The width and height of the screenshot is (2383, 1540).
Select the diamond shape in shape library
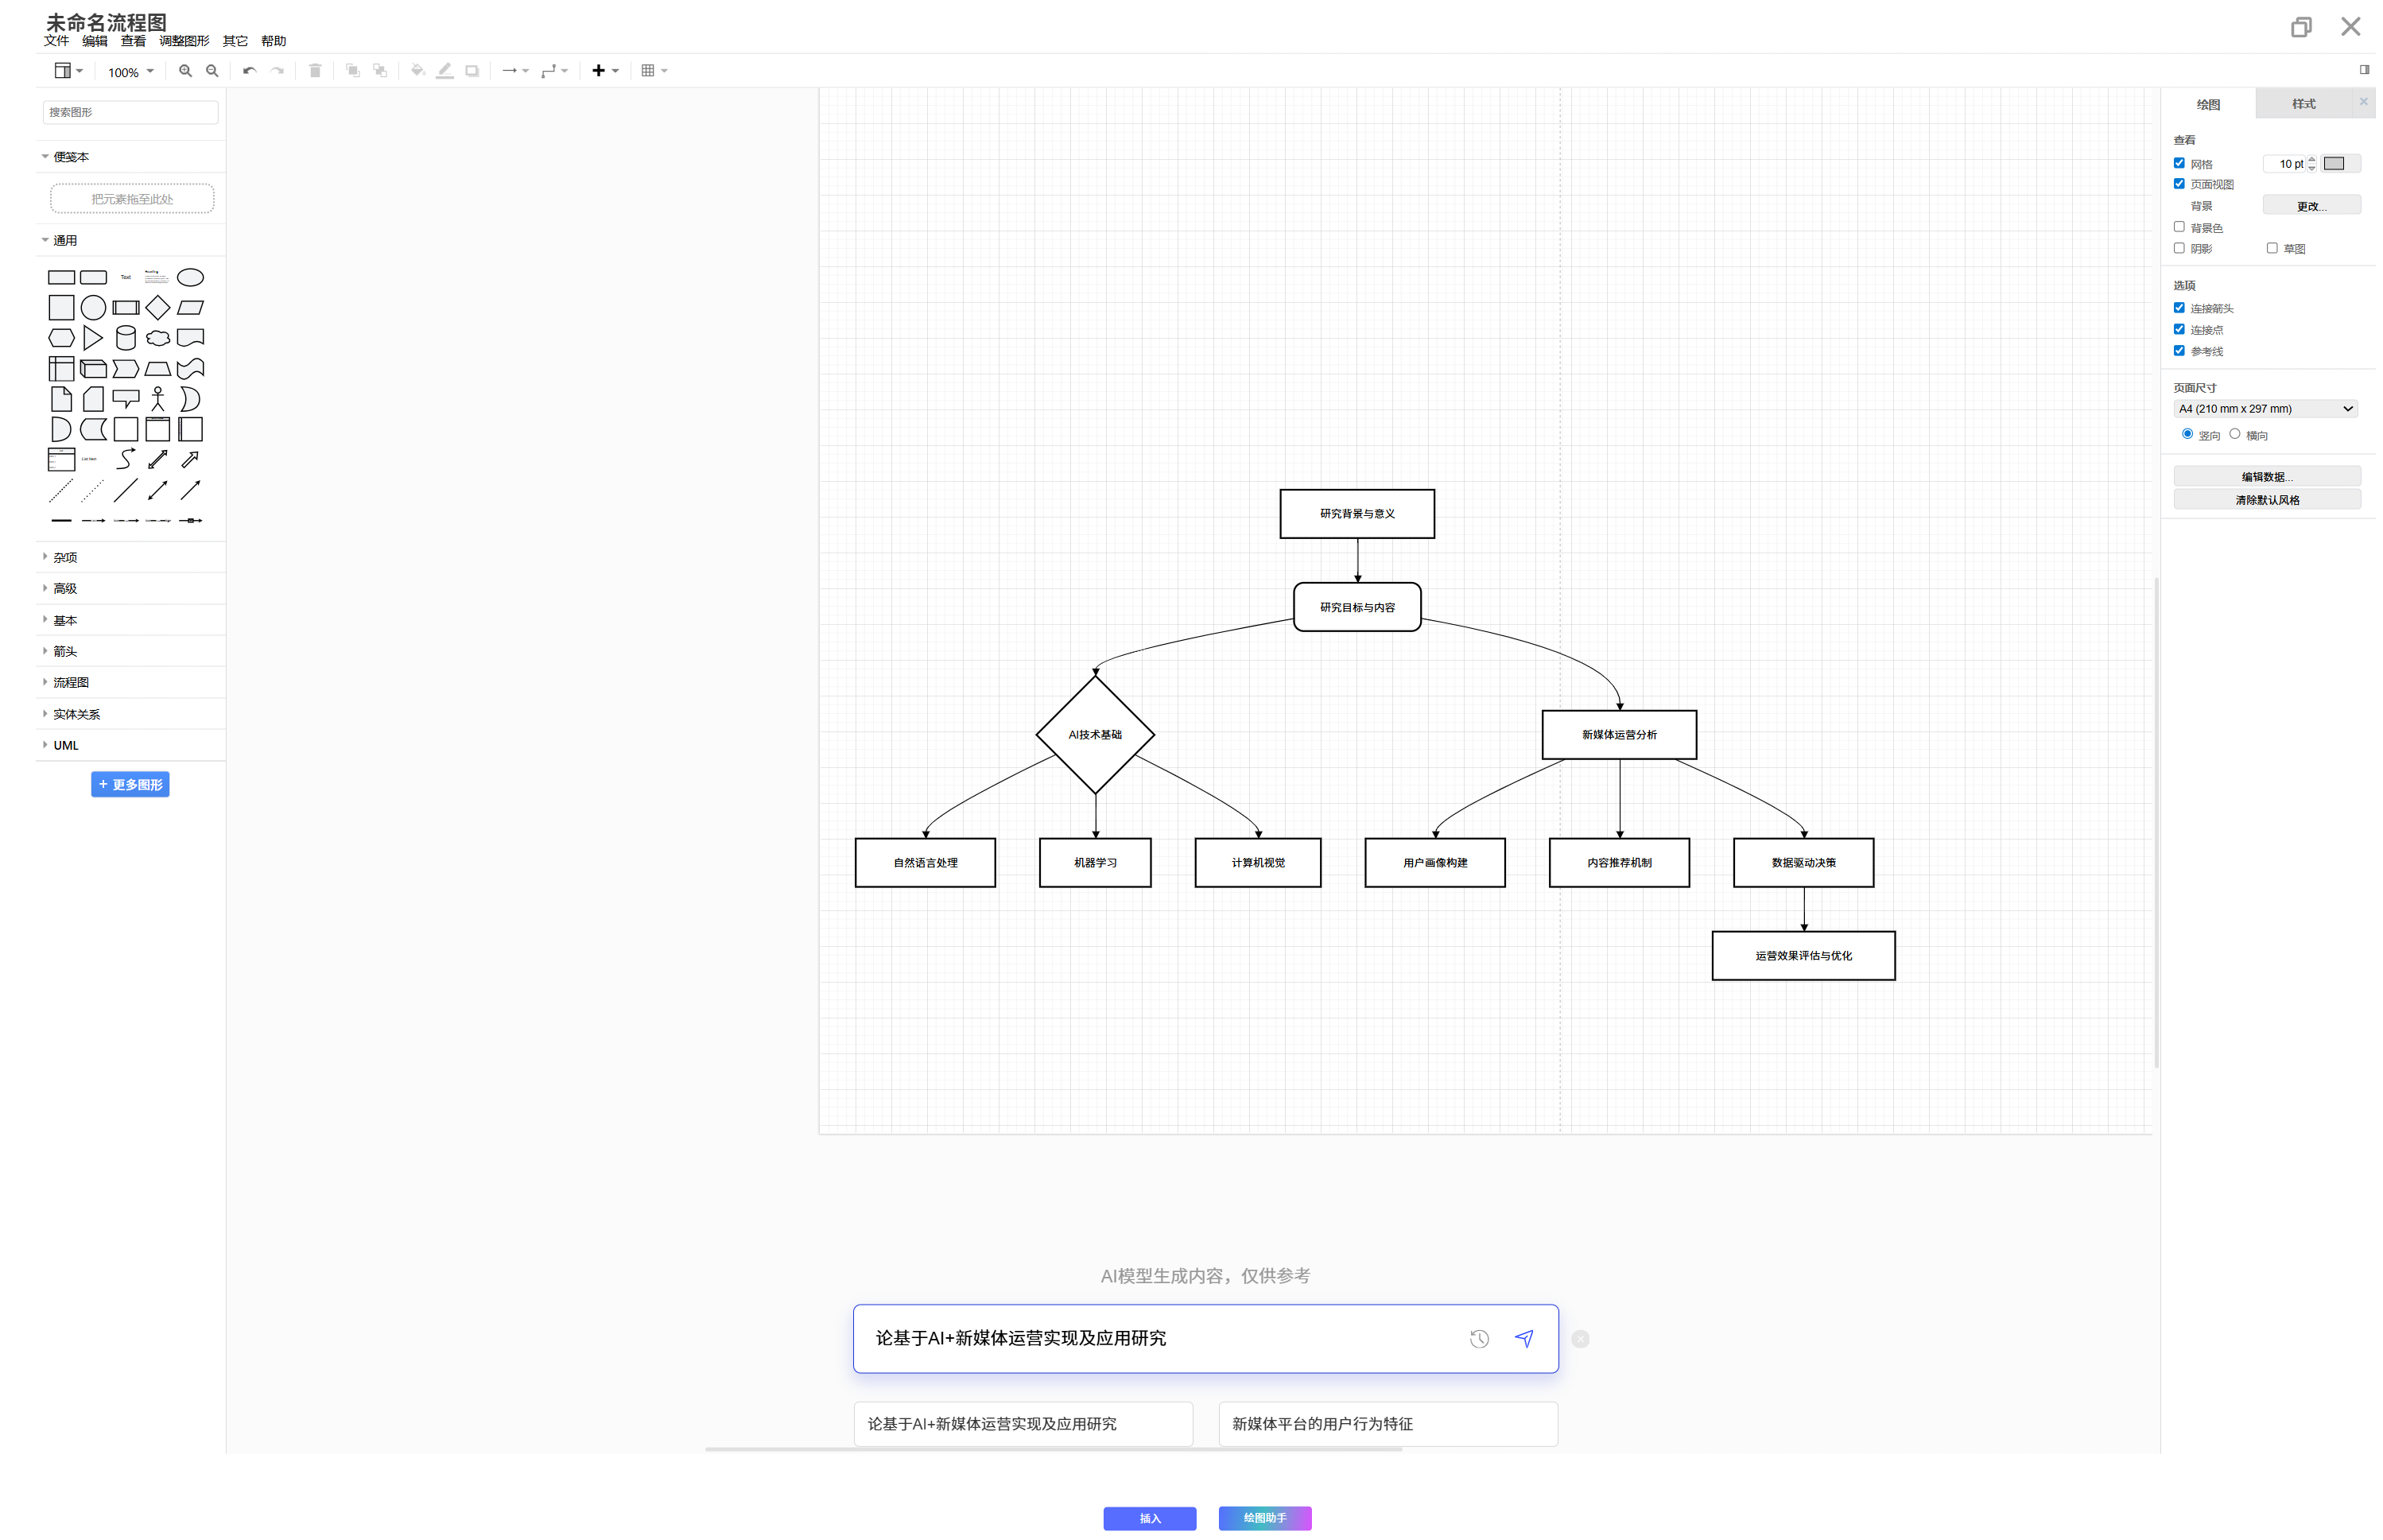click(158, 308)
